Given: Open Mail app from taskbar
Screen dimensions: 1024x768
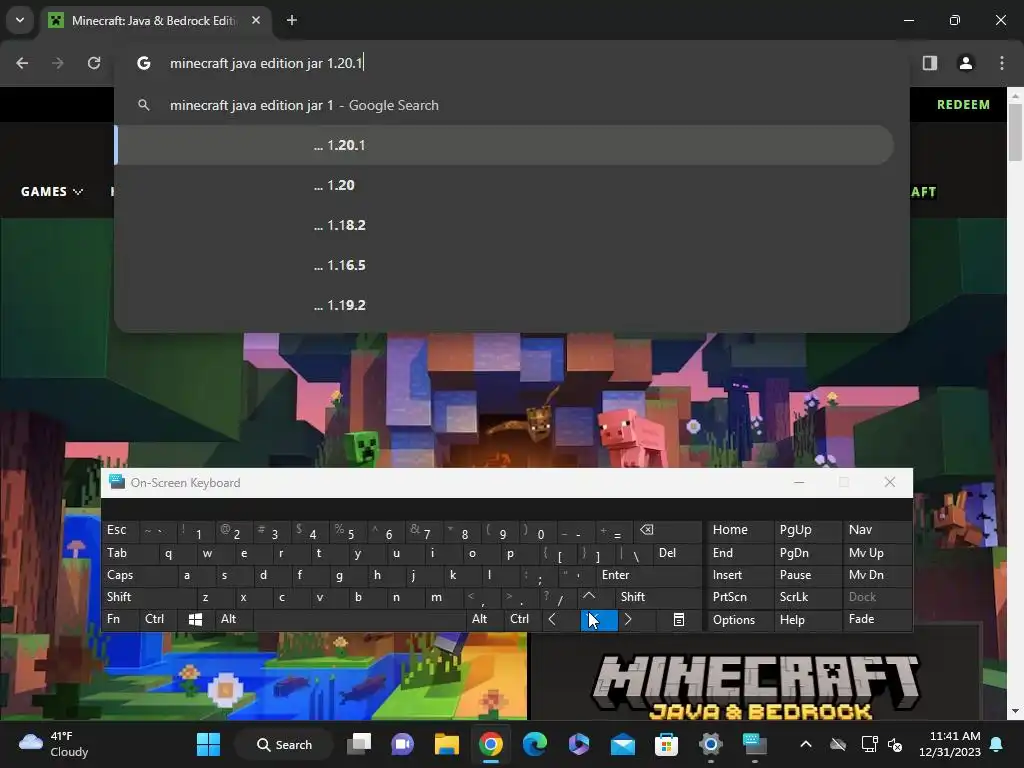Looking at the screenshot, I should pos(622,744).
